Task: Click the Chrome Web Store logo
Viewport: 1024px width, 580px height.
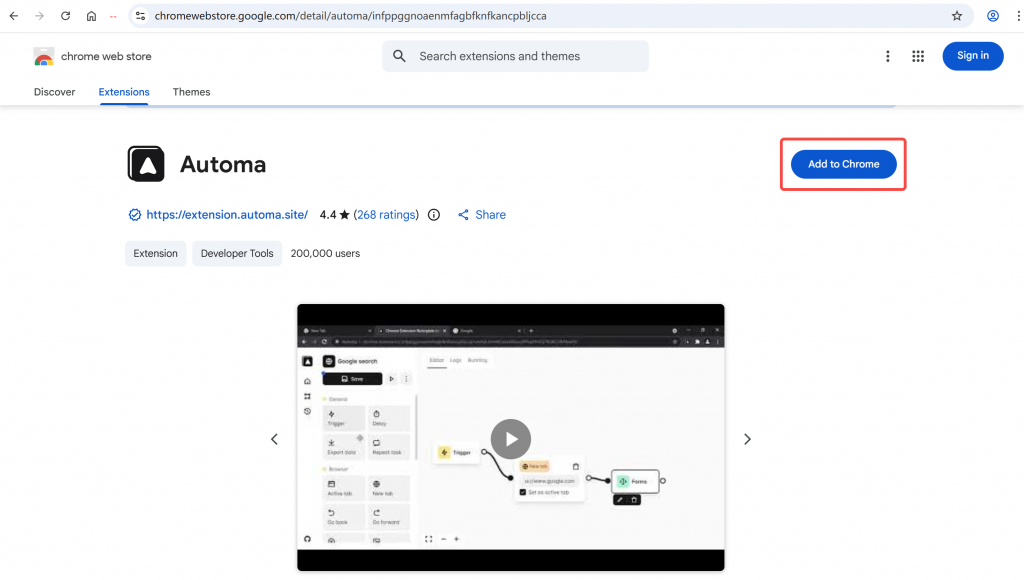Action: (44, 57)
